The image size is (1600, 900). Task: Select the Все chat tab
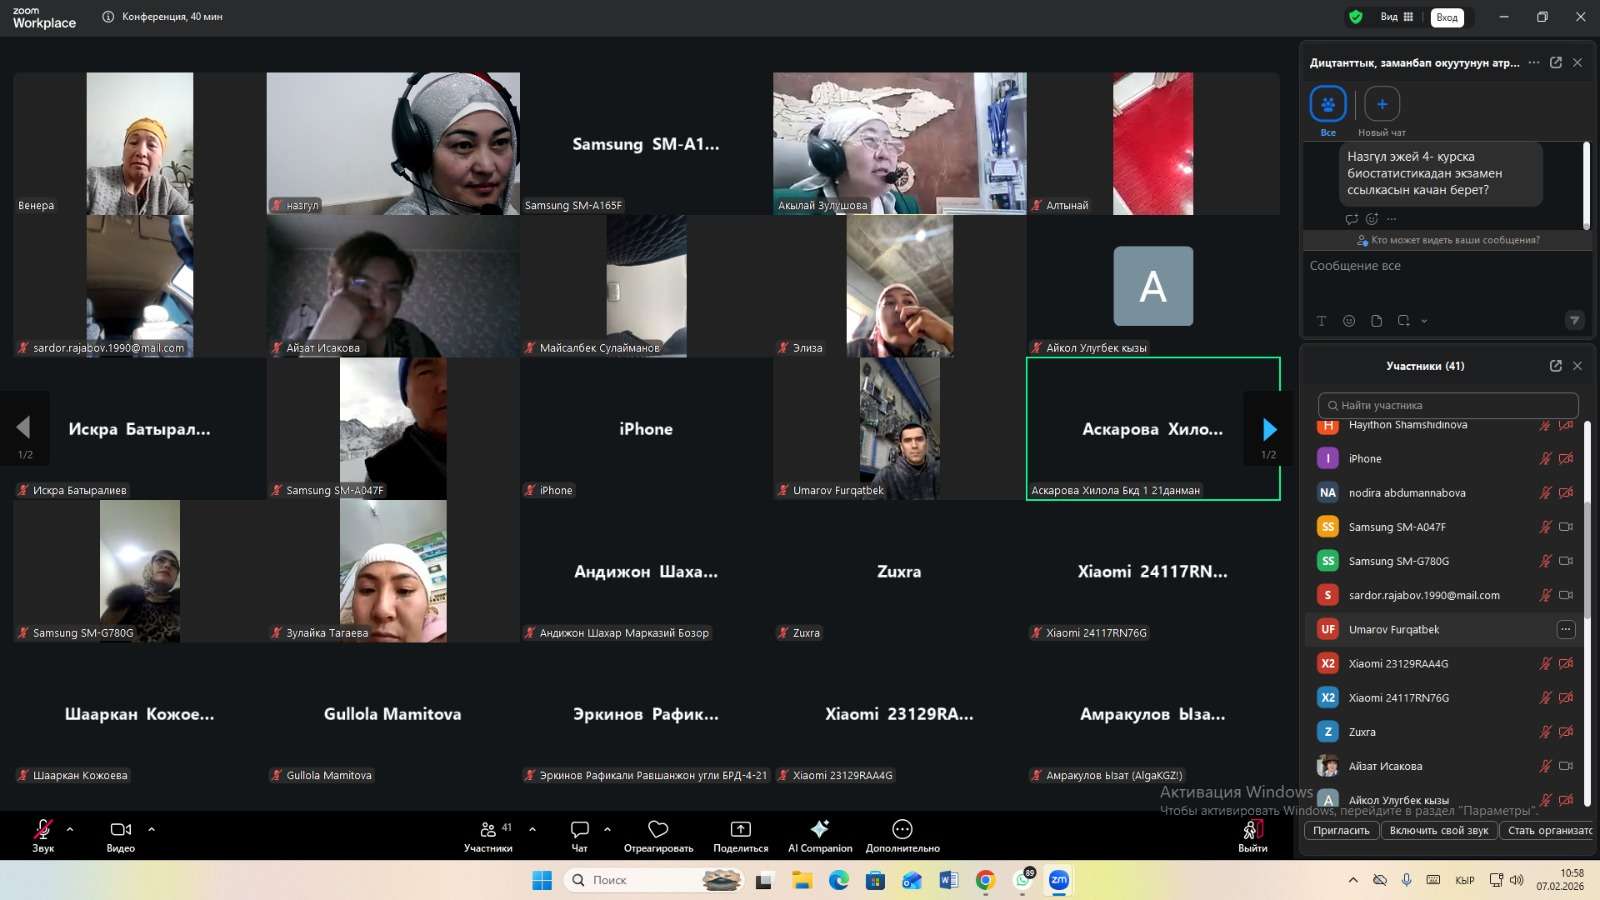1328,104
